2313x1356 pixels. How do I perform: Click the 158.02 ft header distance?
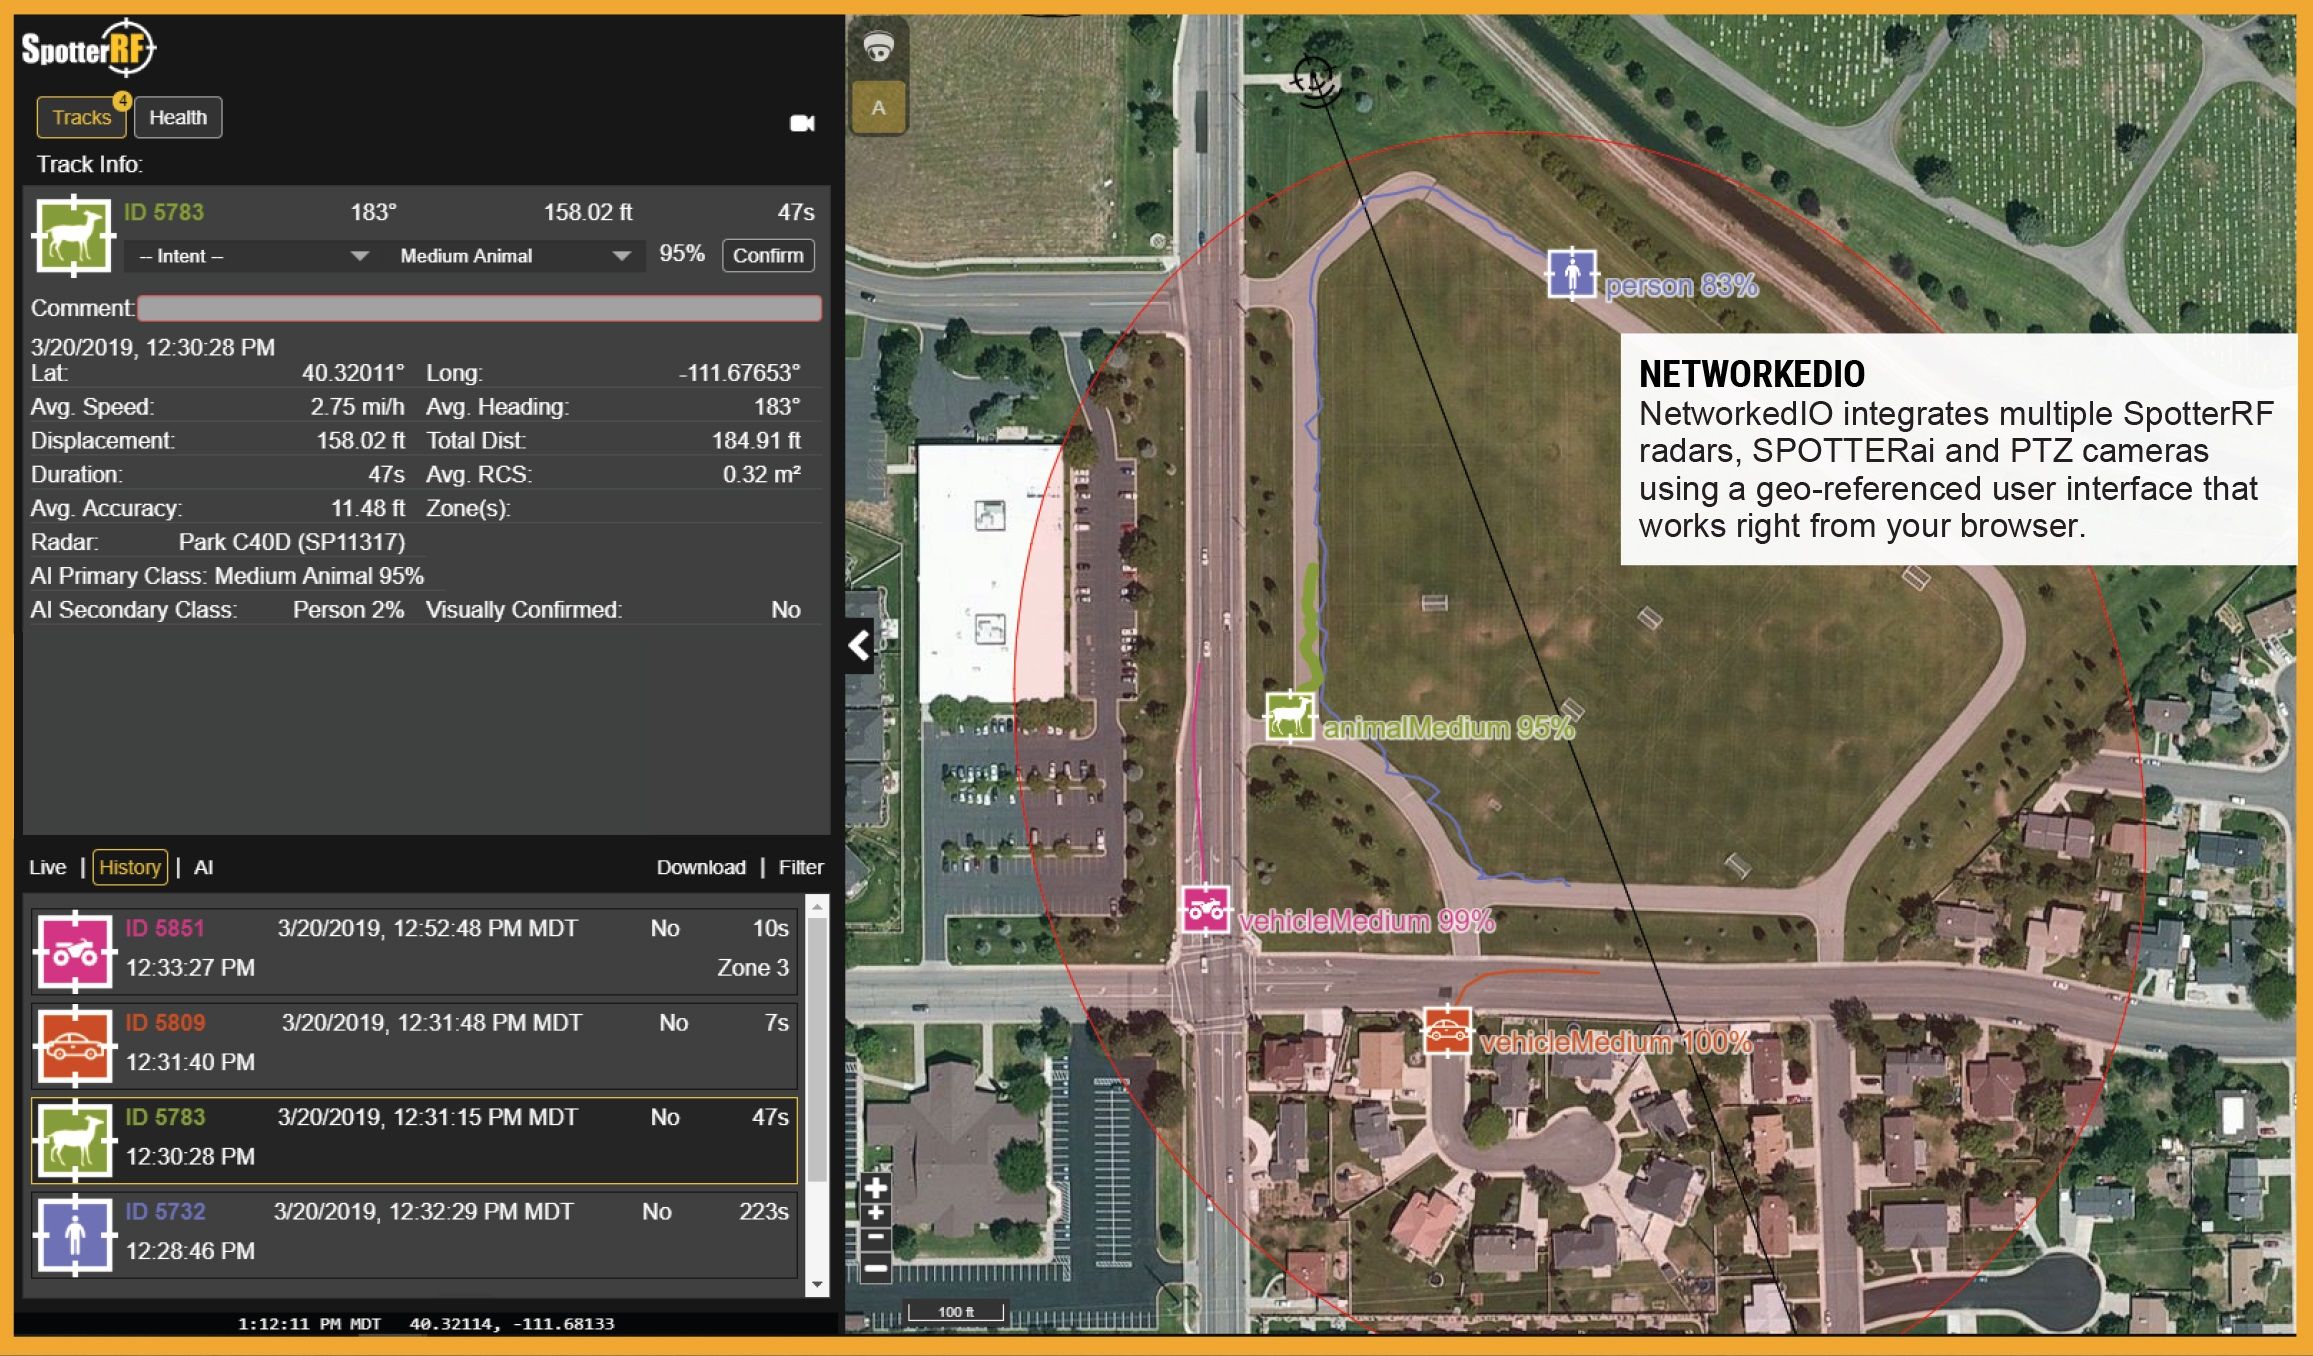coord(588,212)
